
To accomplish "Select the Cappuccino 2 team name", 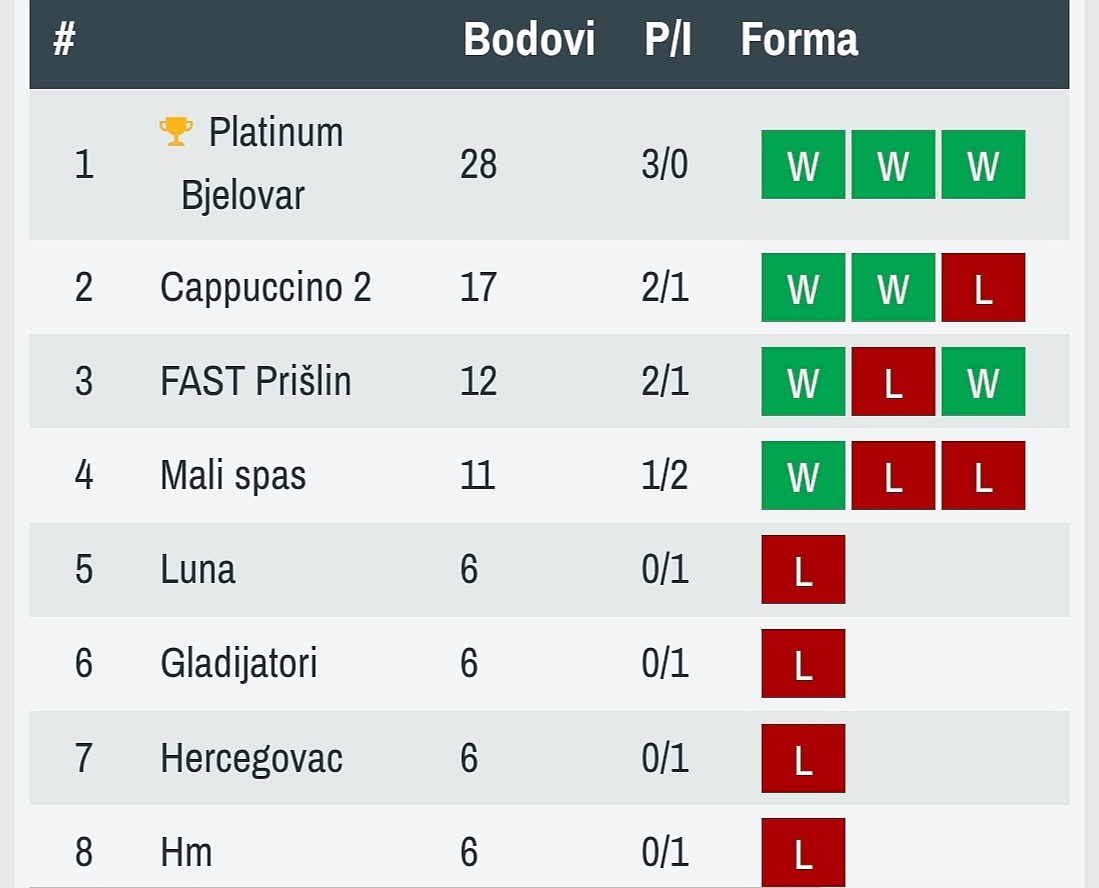I will [266, 287].
